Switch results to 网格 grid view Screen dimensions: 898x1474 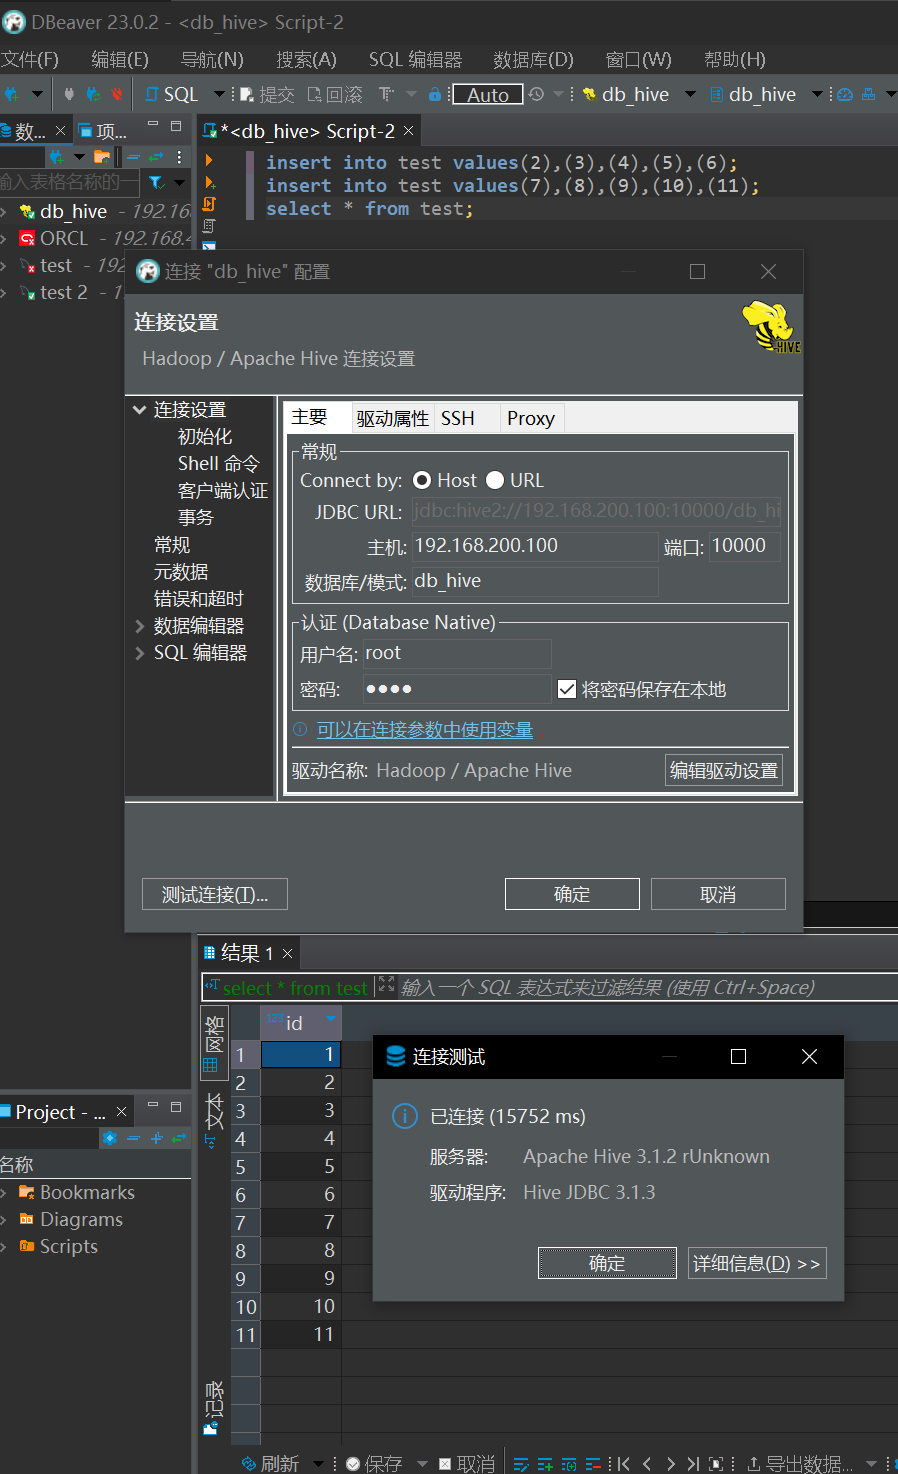click(214, 1044)
